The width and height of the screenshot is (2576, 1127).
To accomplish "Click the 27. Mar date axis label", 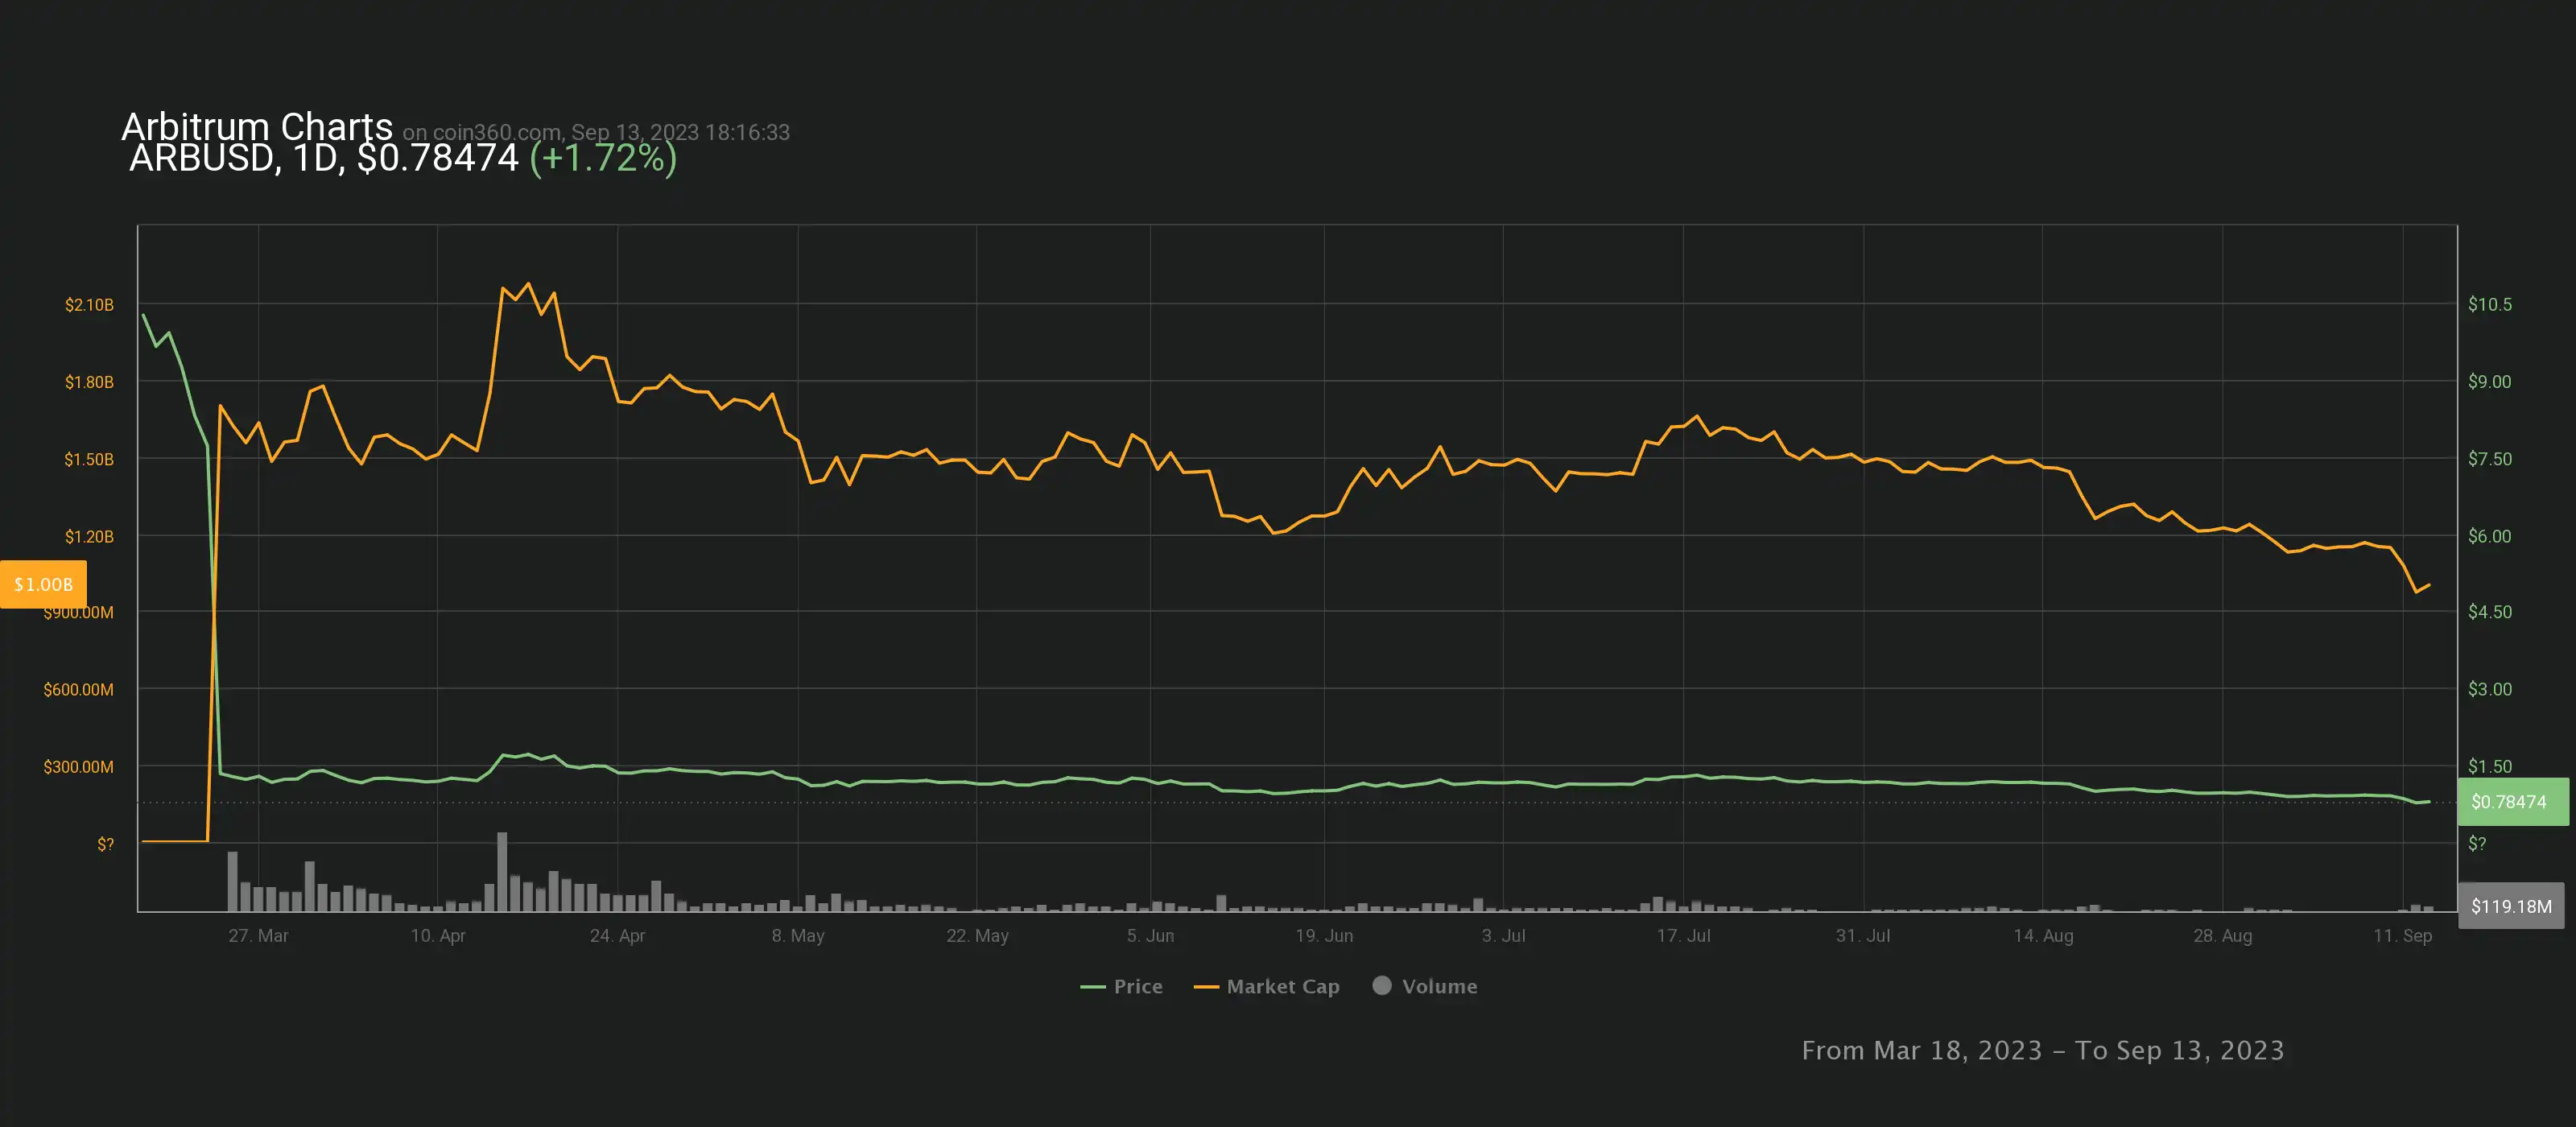I will (258, 935).
